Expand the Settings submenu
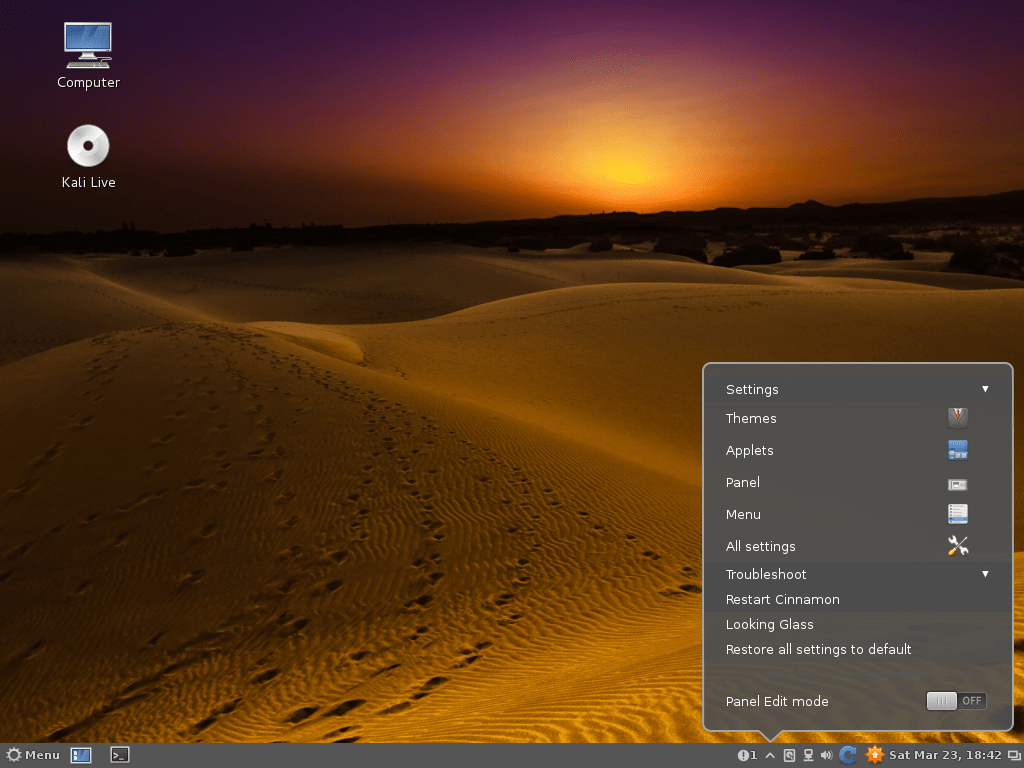This screenshot has width=1024, height=768. coord(857,389)
